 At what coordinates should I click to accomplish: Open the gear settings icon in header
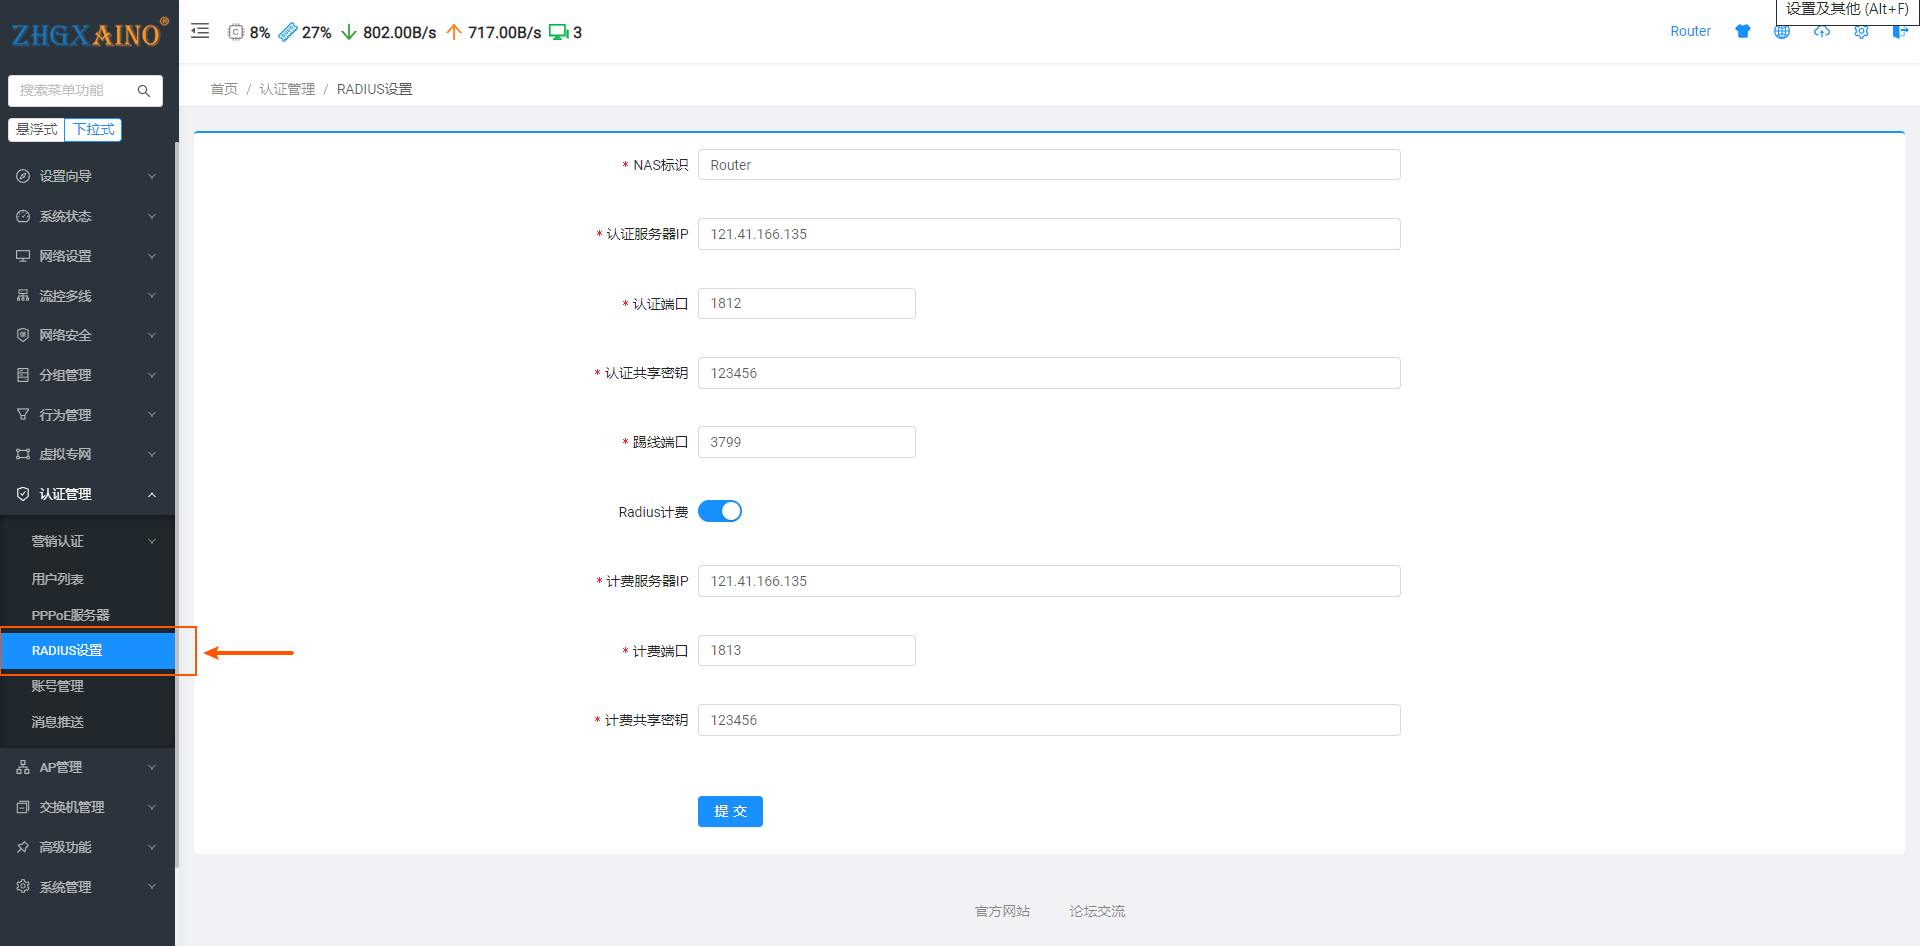coord(1861,32)
